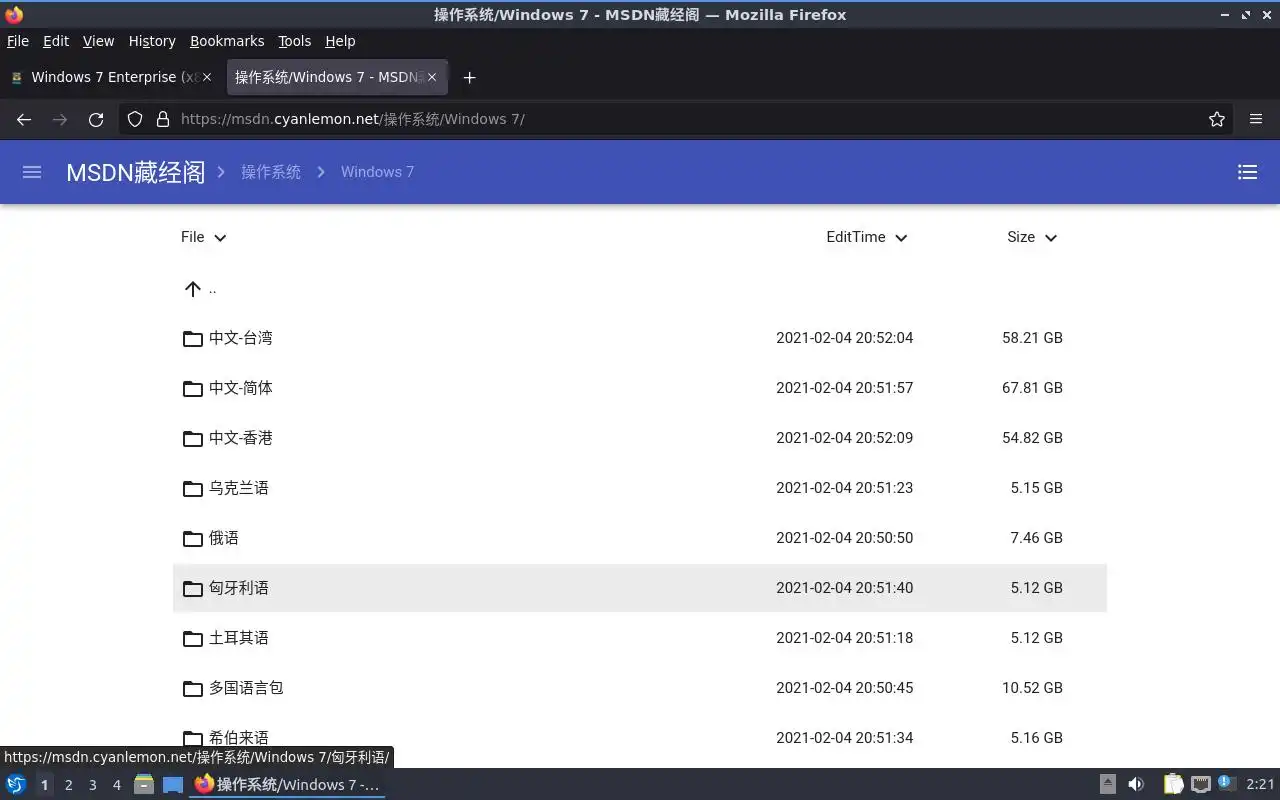The height and width of the screenshot is (800, 1280).
Task: Click the up arrow to the parent directory
Action: tap(193, 289)
